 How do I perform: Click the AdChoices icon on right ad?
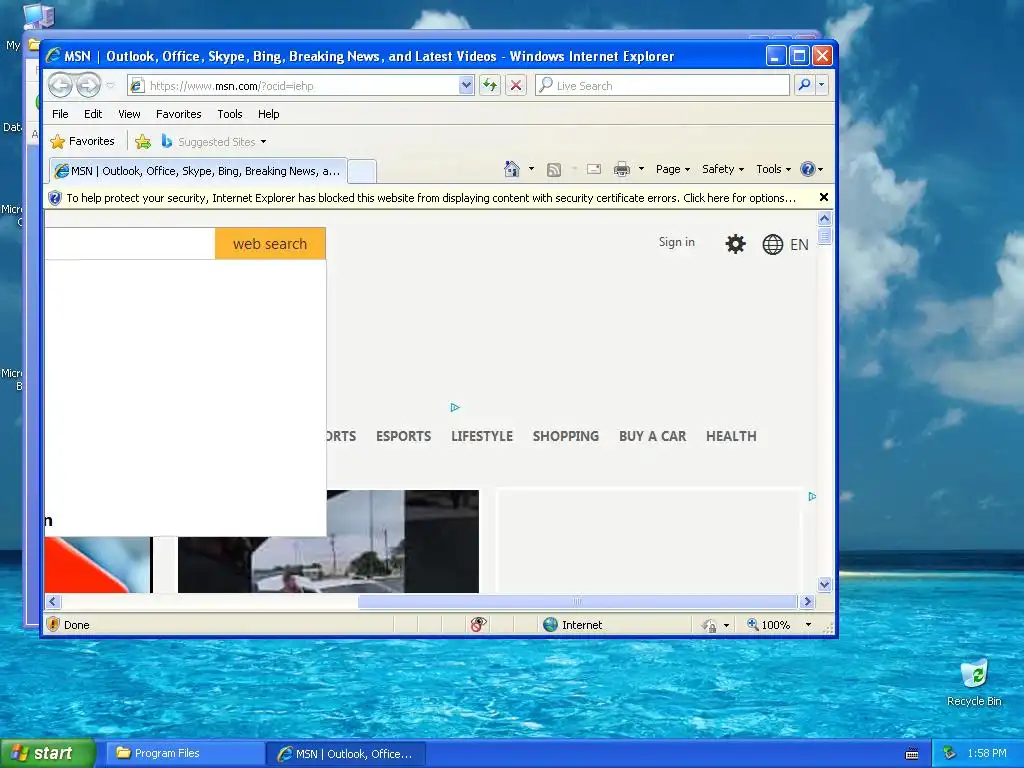point(812,496)
